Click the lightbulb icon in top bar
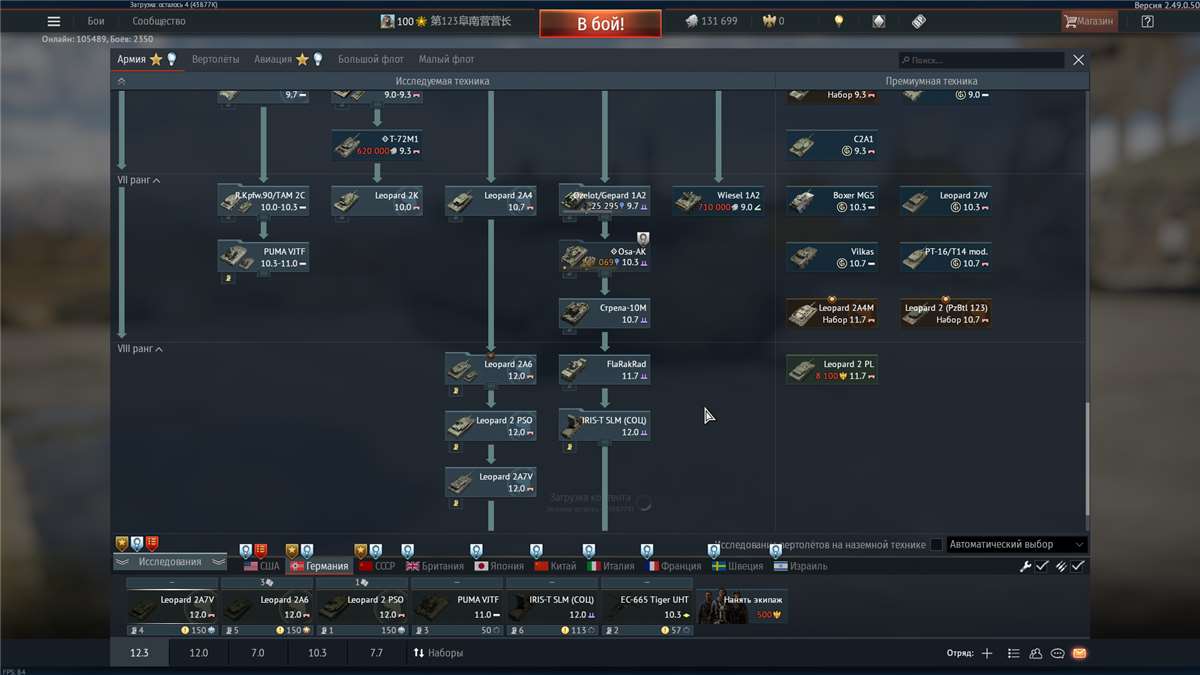 [839, 21]
